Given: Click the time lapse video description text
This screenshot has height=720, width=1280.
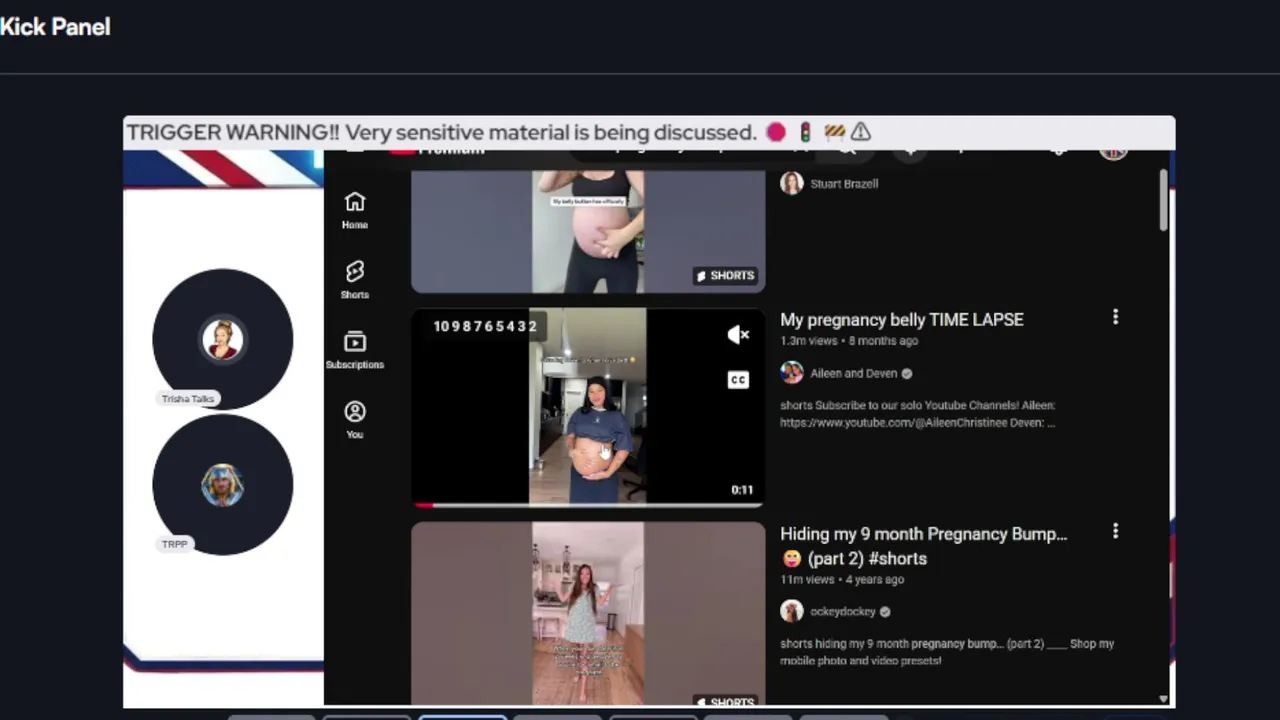Looking at the screenshot, I should 917,414.
